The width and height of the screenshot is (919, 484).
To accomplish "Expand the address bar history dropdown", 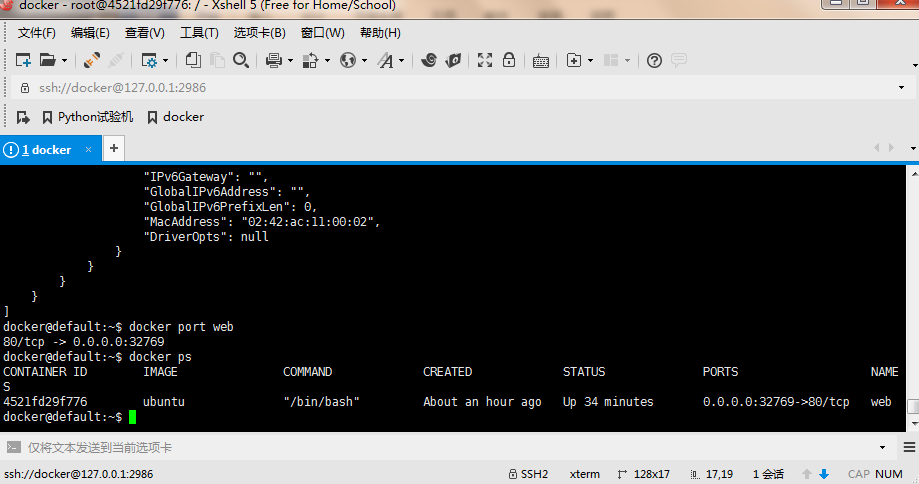I will click(x=901, y=88).
